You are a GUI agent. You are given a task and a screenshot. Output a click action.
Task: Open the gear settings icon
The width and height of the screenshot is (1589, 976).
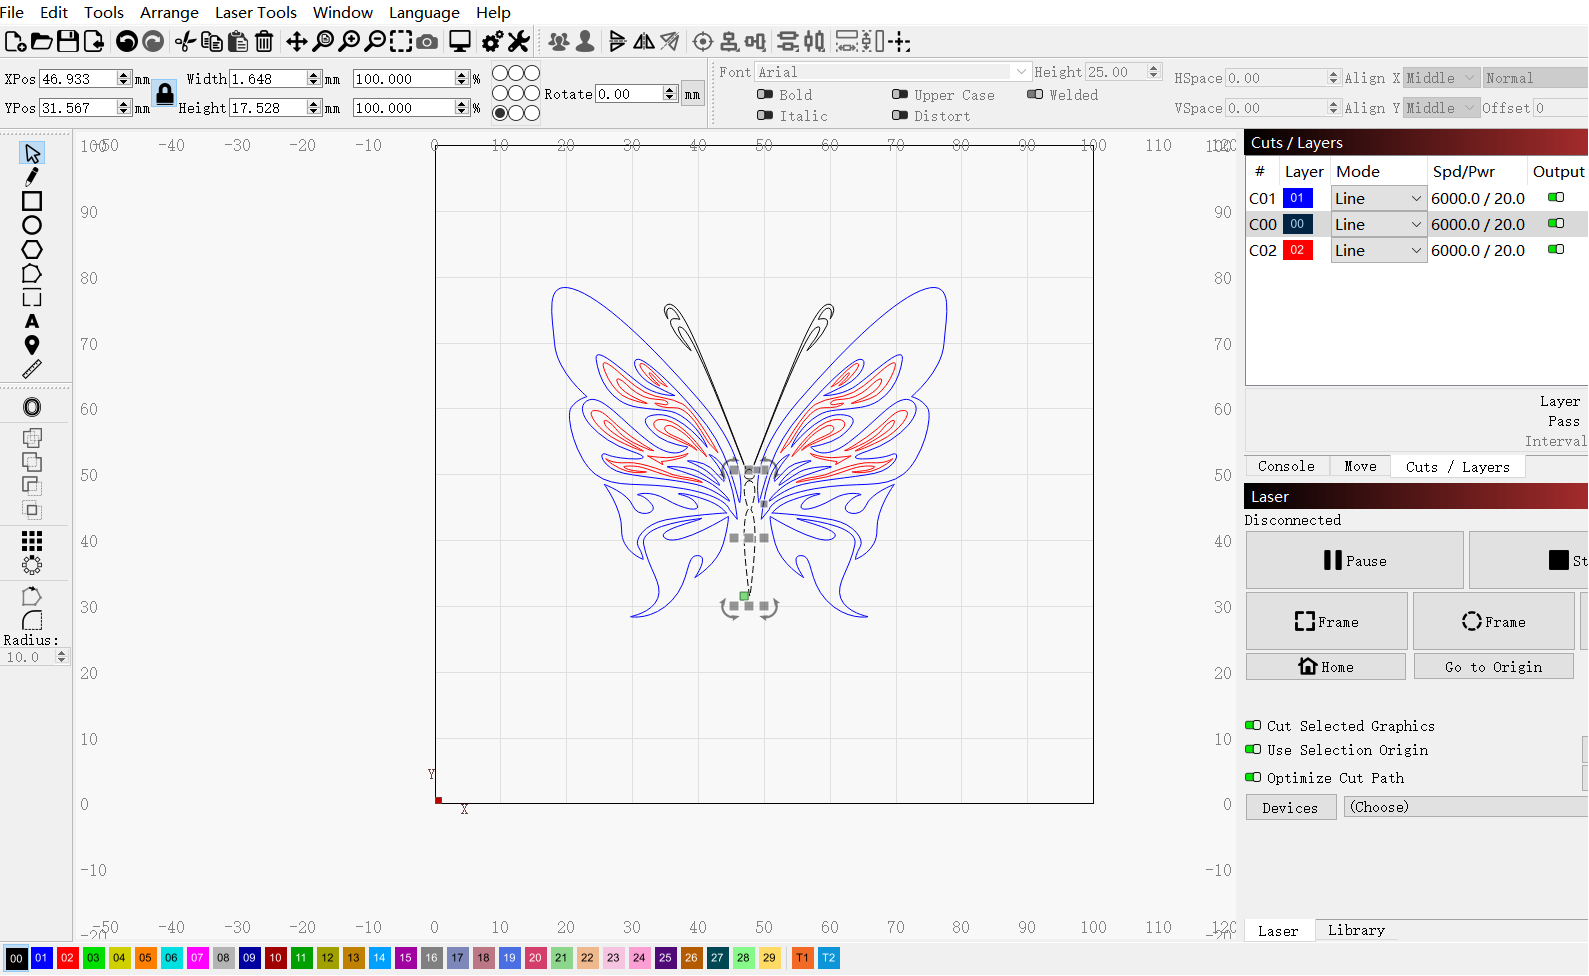(492, 42)
